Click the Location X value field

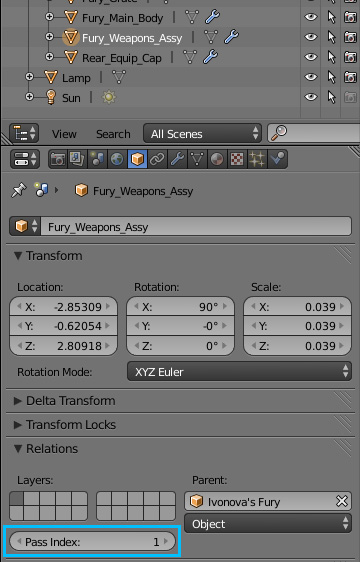click(63, 307)
